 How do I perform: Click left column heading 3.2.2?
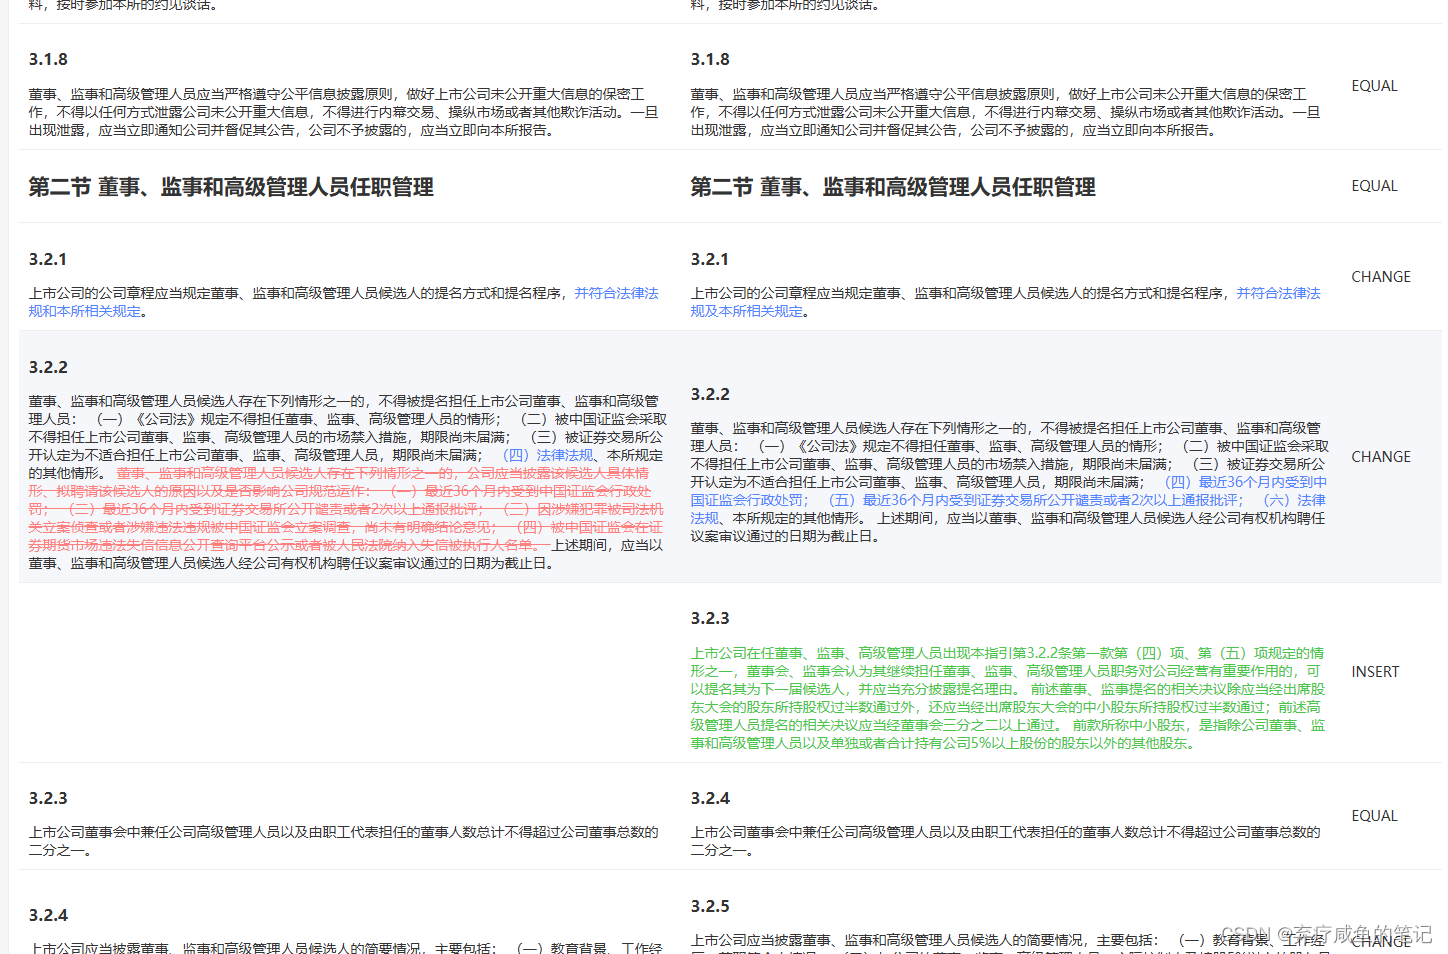[x=48, y=368]
